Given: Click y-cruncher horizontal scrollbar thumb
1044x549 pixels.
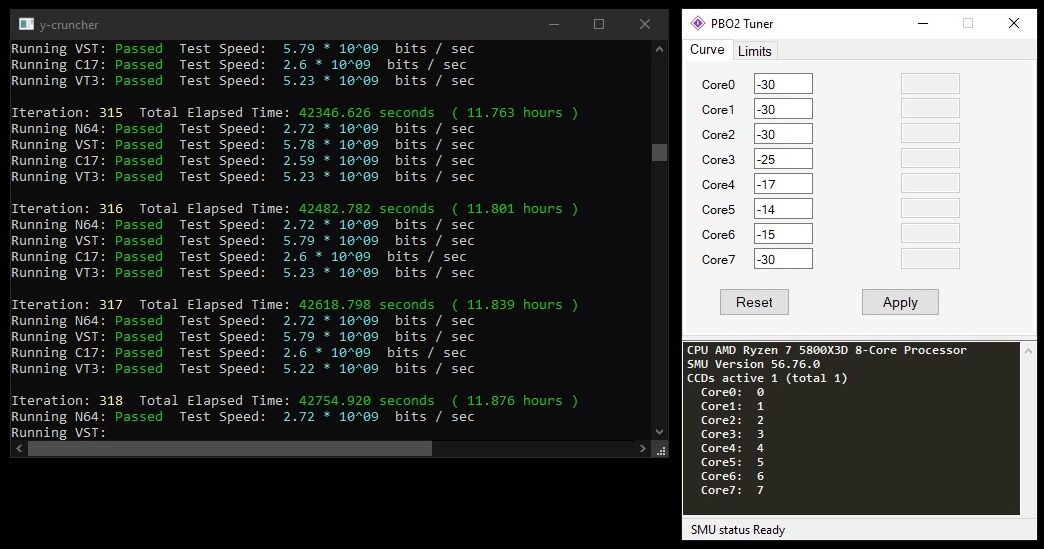Looking at the screenshot, I should 230,449.
